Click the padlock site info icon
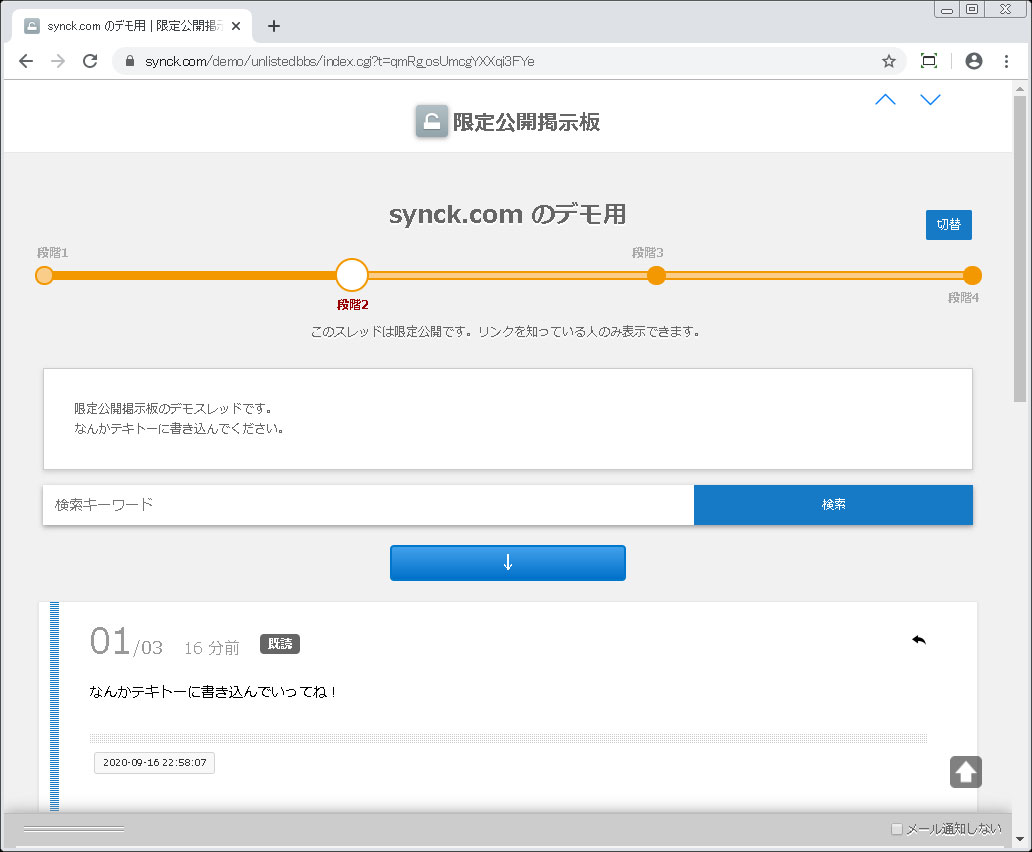The image size is (1032, 852). coord(130,61)
